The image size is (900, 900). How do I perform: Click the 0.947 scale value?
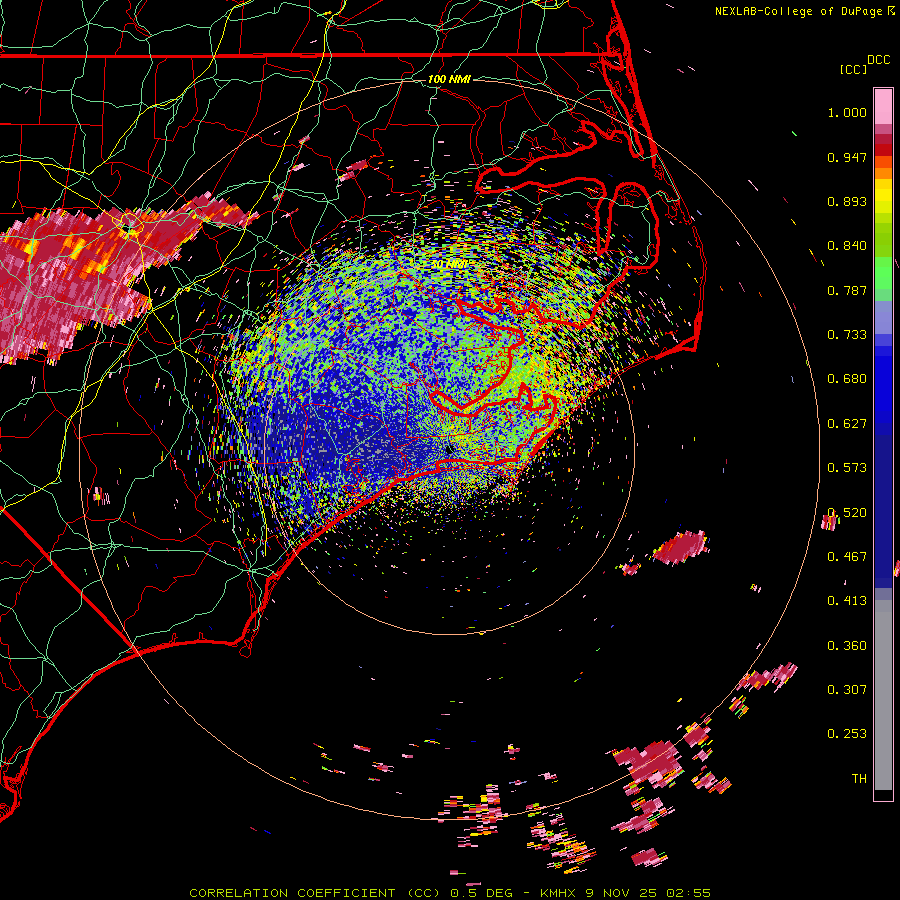click(847, 157)
